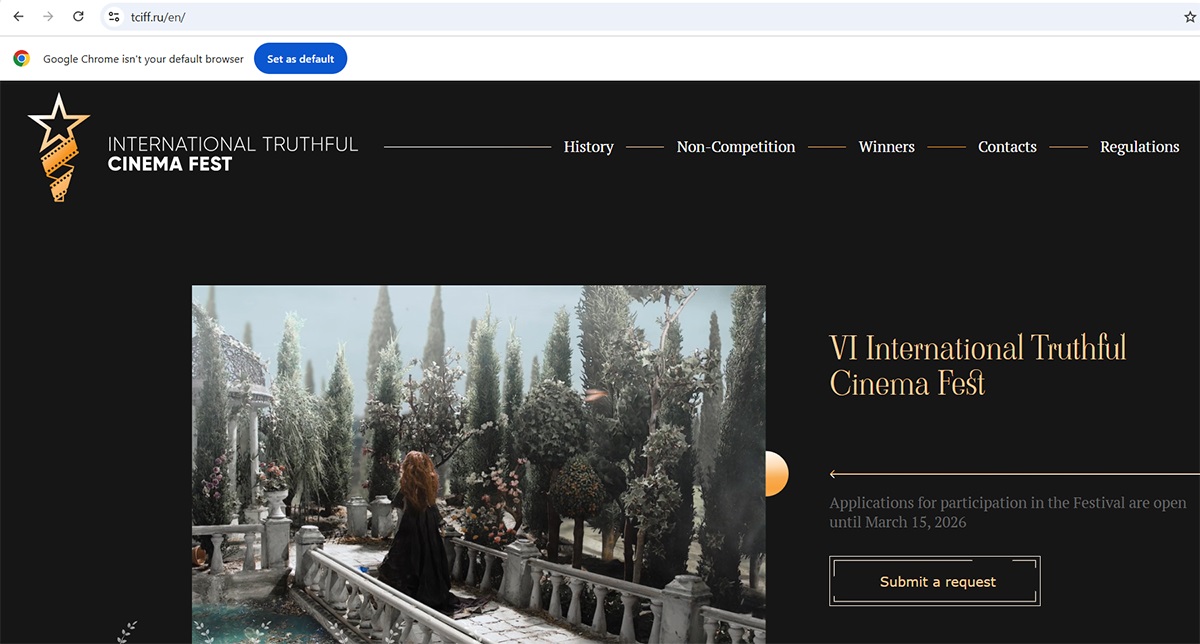Open the Winners page
The image size is (1200, 644).
[x=886, y=147]
